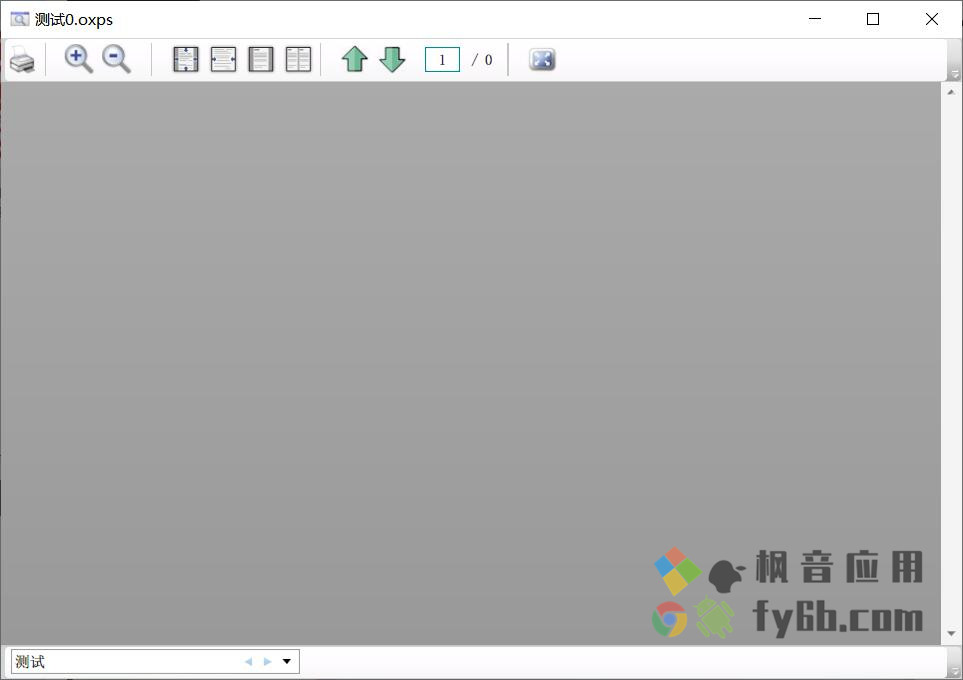This screenshot has height=680, width=963.
Task: Switch to two-page view
Action: coord(298,60)
